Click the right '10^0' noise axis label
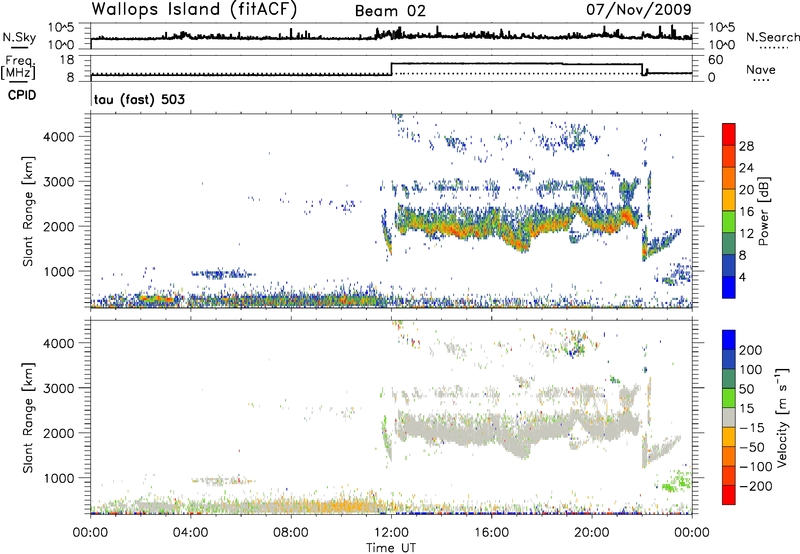Viewport: 800px width, 554px height. click(722, 45)
